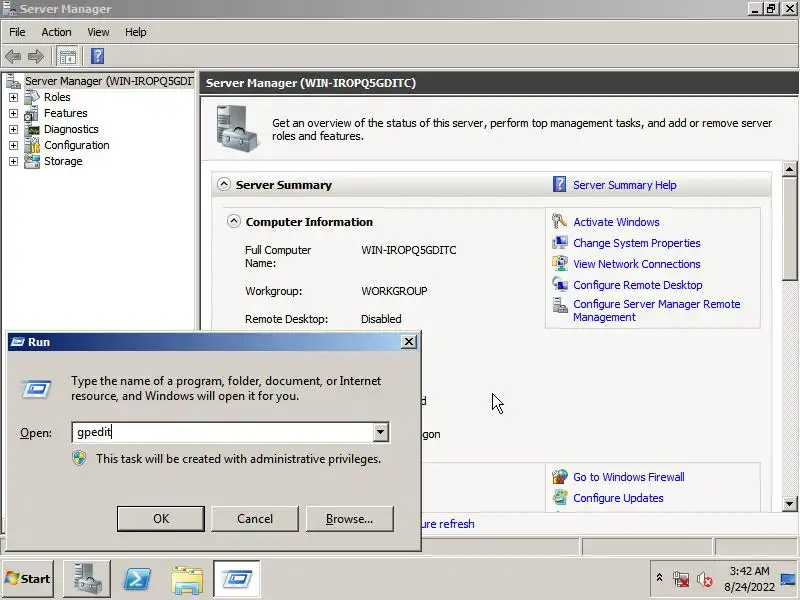
Task: Click the Activate Windows key icon
Action: click(x=559, y=221)
